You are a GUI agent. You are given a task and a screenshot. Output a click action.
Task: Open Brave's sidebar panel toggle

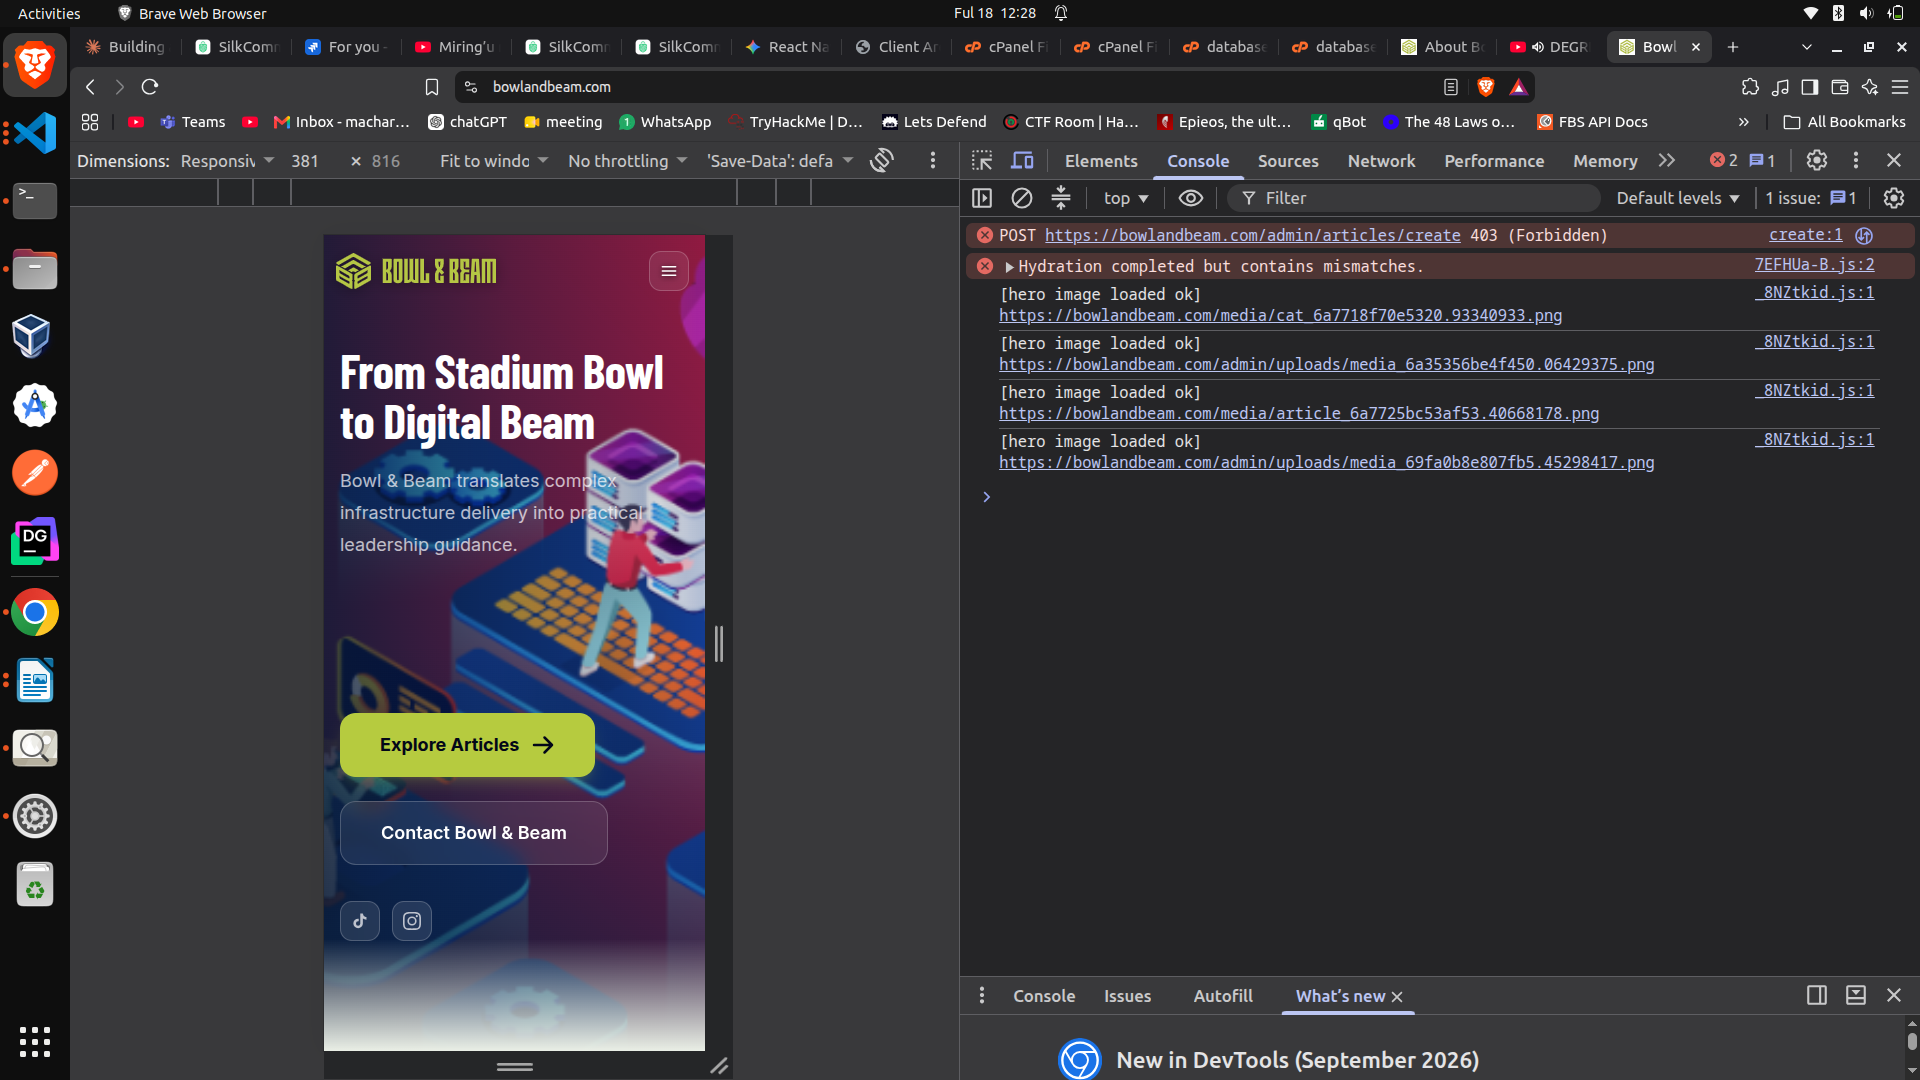point(1809,87)
